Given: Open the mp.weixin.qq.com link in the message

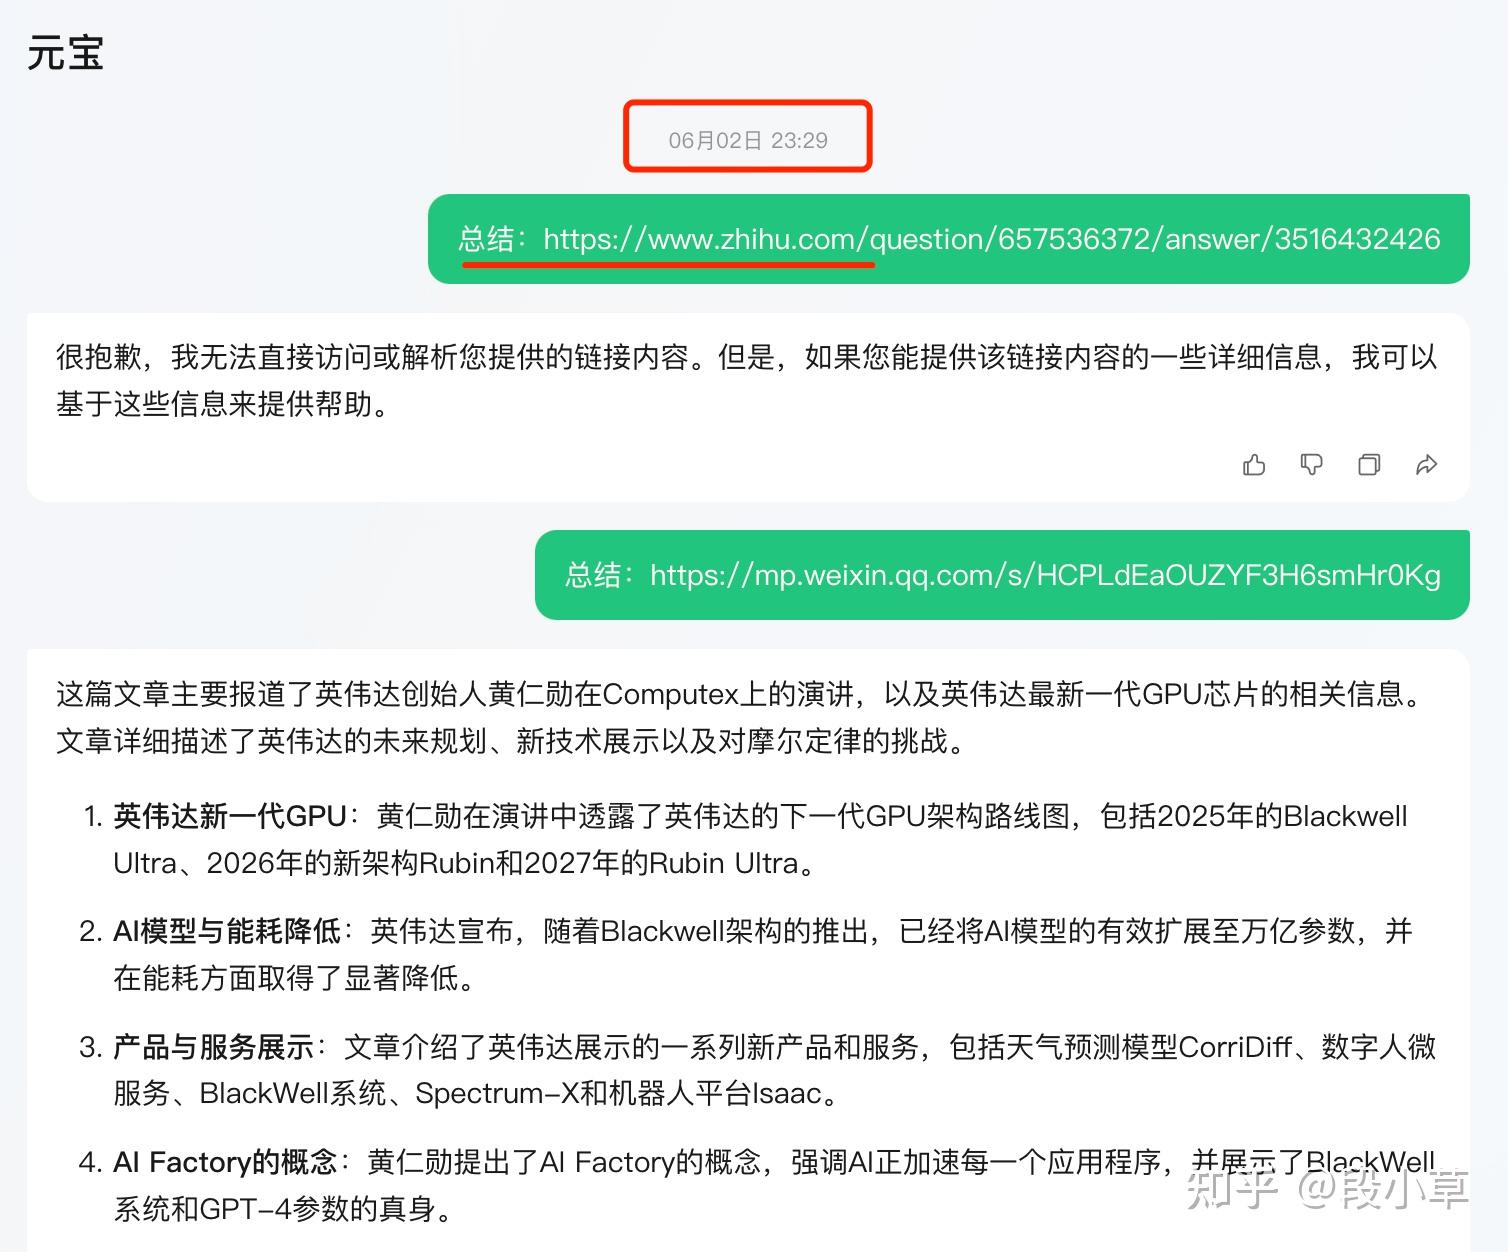Looking at the screenshot, I should pyautogui.click(x=1045, y=575).
